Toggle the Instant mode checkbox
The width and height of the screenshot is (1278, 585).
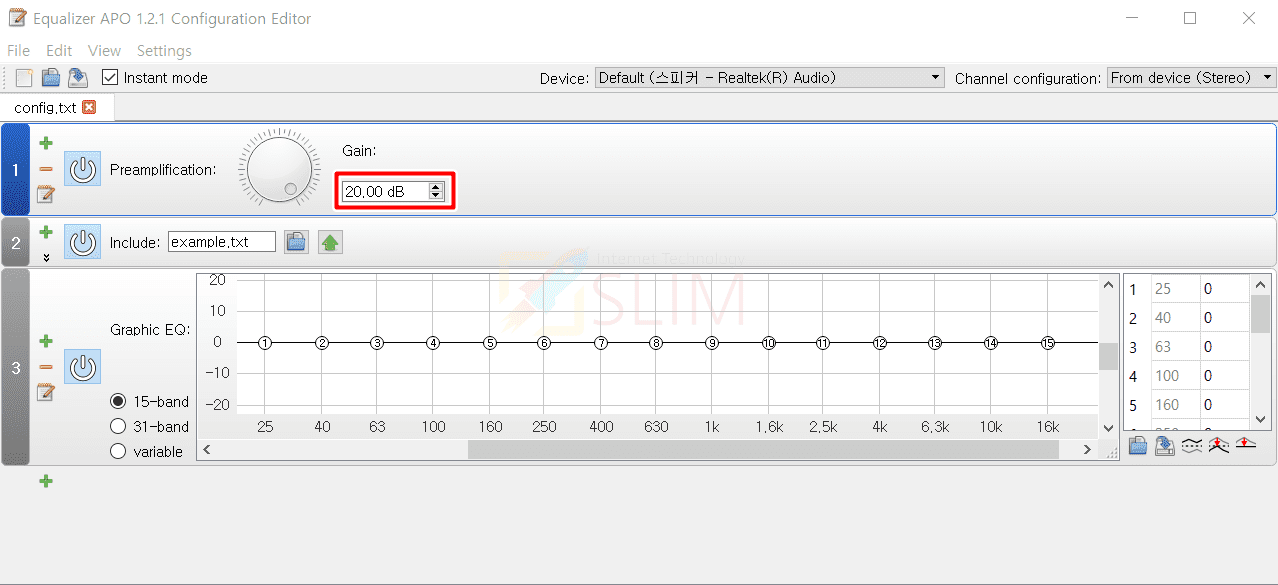coord(110,77)
